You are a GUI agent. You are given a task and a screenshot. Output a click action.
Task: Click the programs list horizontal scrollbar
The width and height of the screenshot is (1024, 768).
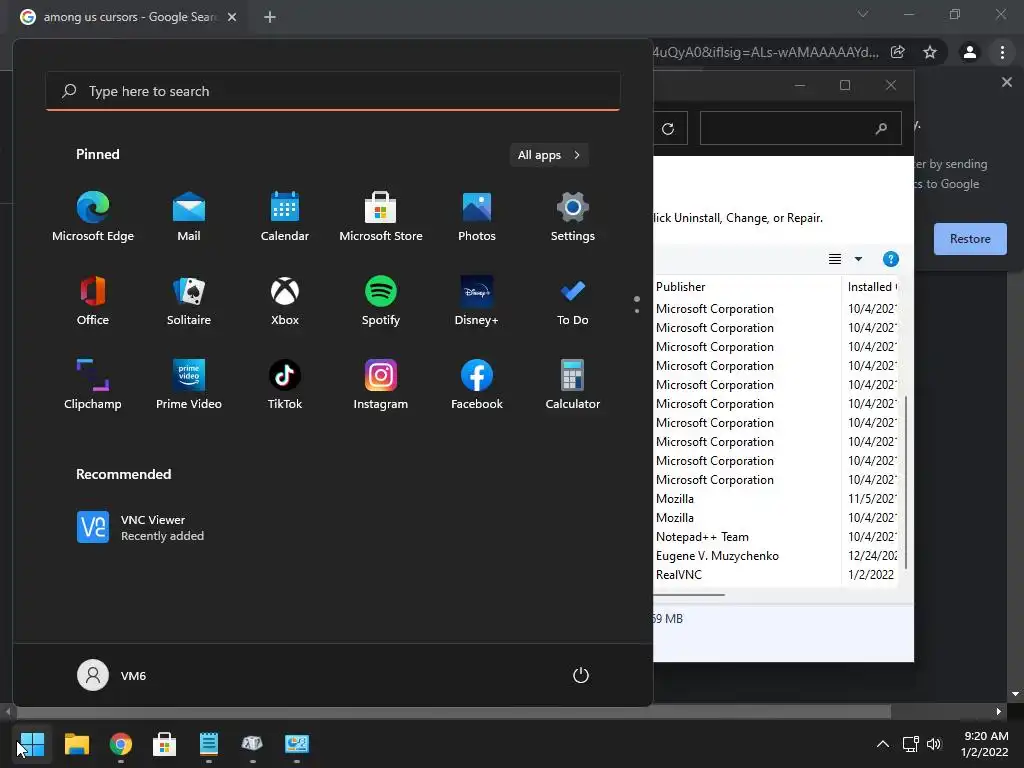tap(689, 595)
